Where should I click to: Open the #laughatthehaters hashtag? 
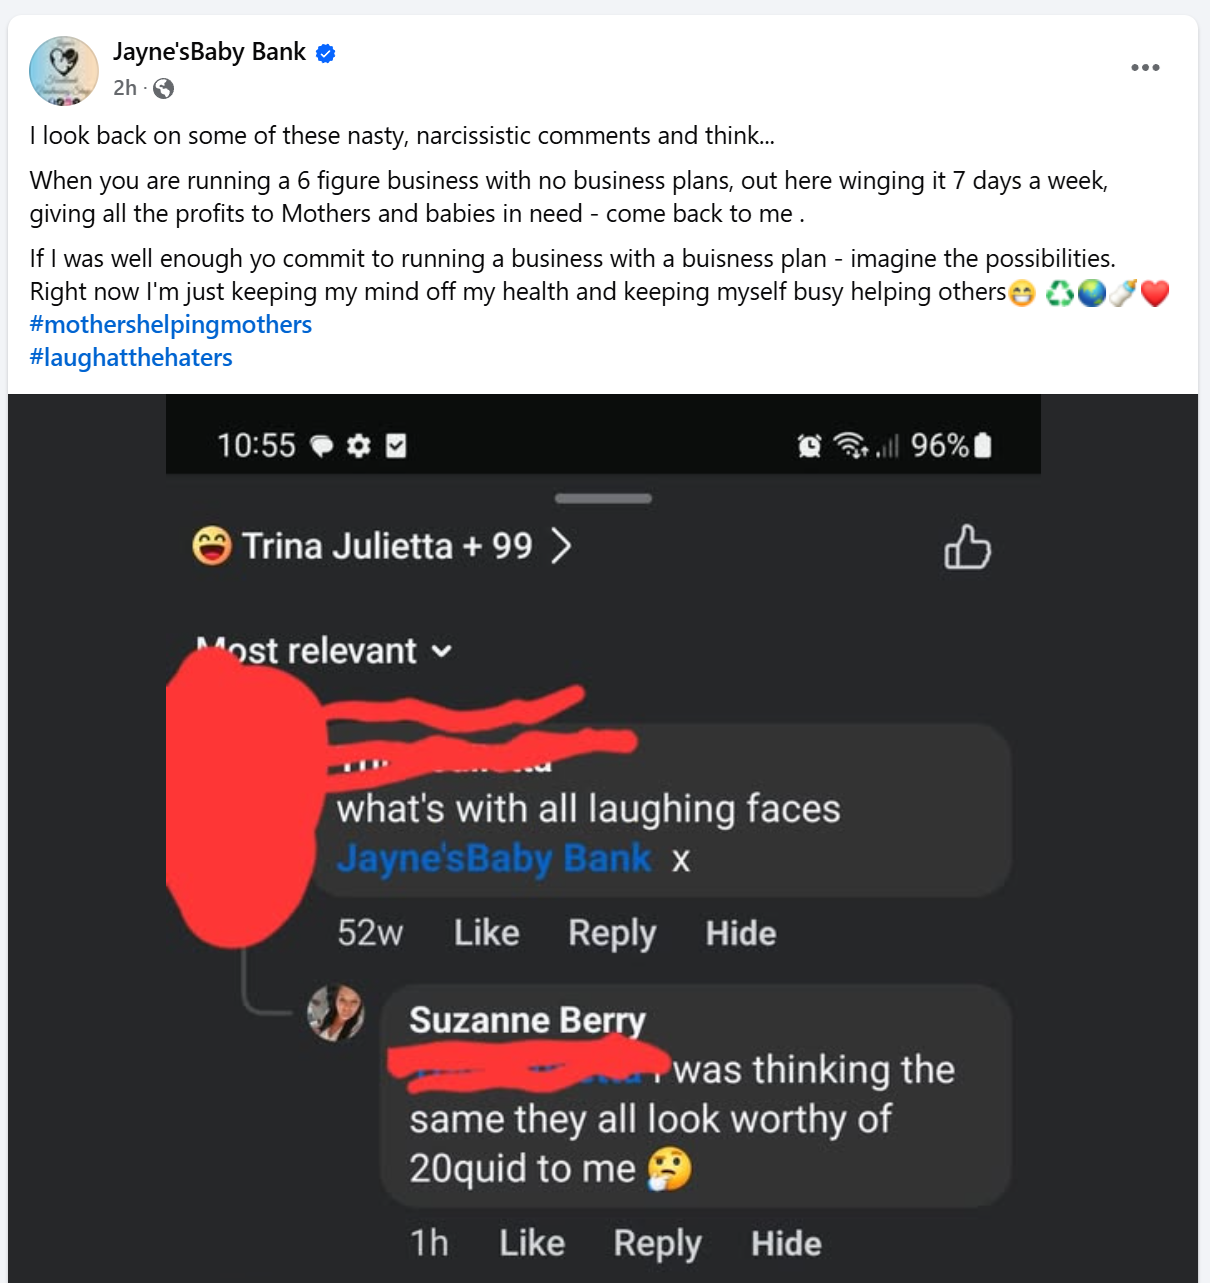[x=131, y=358]
